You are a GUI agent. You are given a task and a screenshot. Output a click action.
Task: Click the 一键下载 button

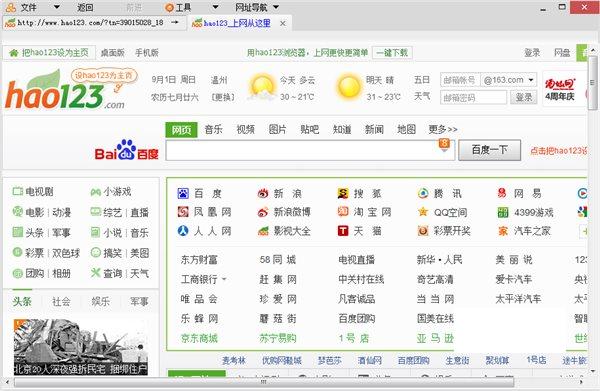click(392, 52)
